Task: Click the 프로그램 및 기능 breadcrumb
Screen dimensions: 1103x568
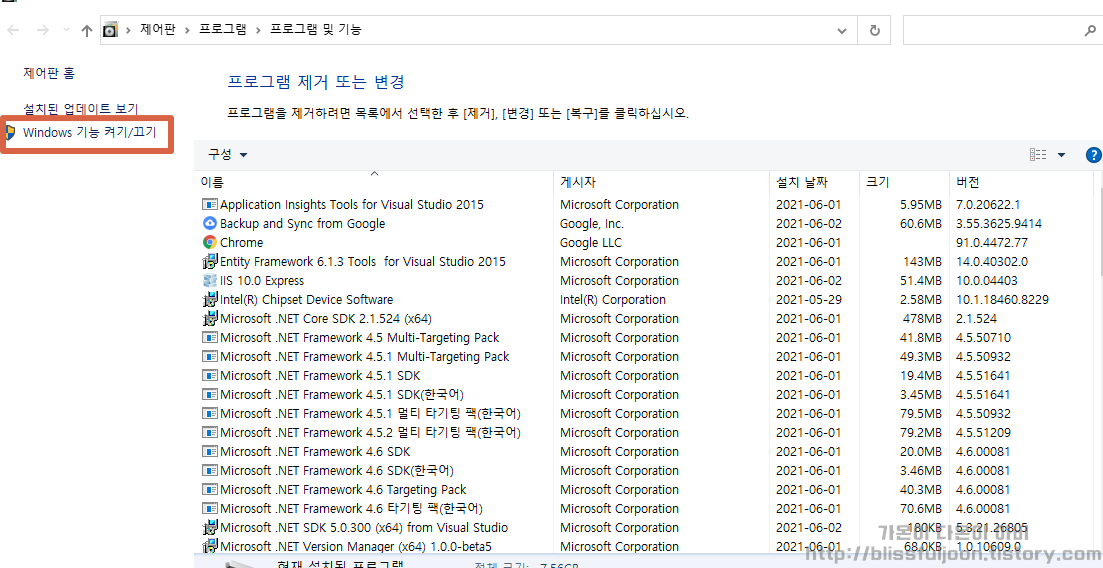Action: [x=316, y=30]
